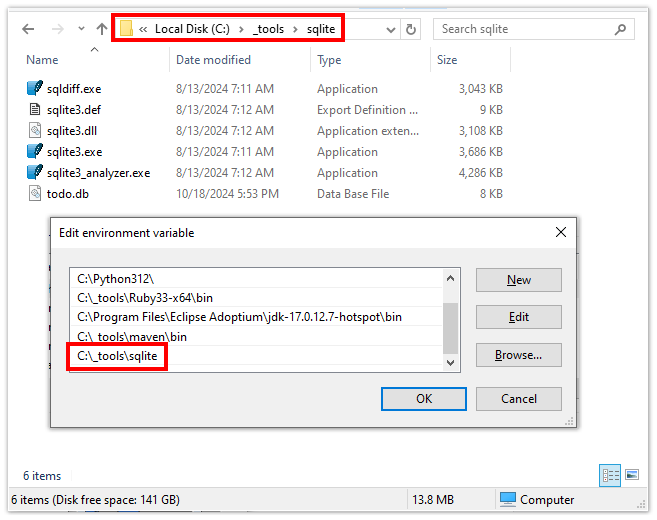Click the Forward navigation arrow

57,29
